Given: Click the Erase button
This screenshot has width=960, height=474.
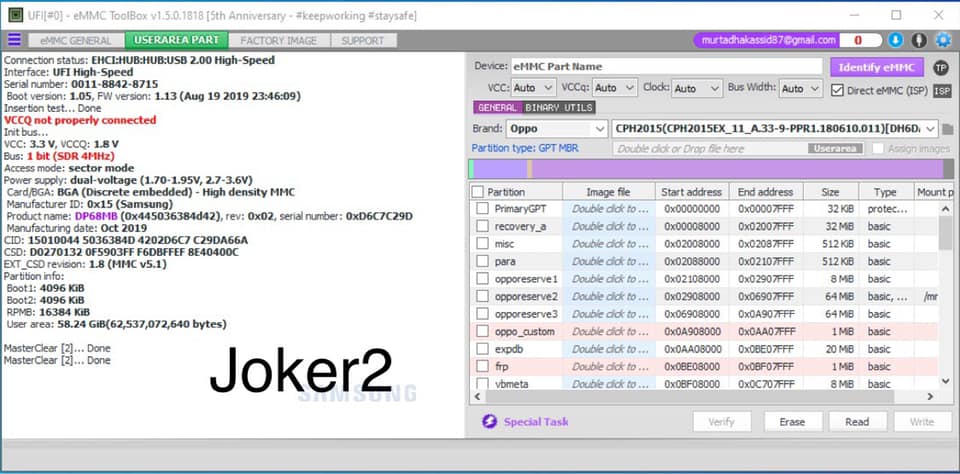Looking at the screenshot, I should (792, 422).
